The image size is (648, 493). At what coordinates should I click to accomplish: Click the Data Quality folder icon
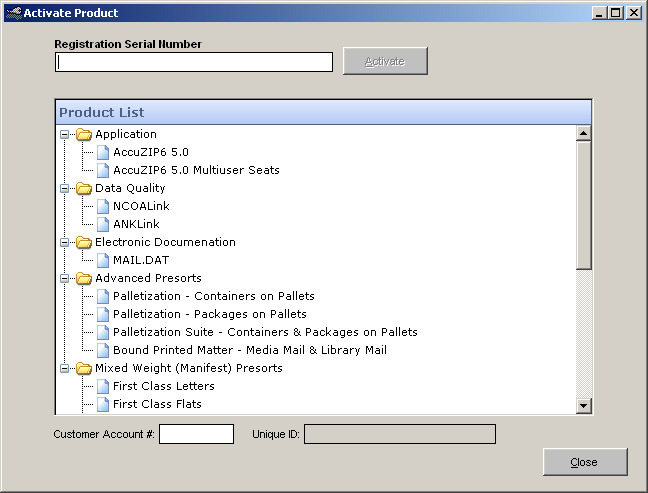tap(83, 188)
